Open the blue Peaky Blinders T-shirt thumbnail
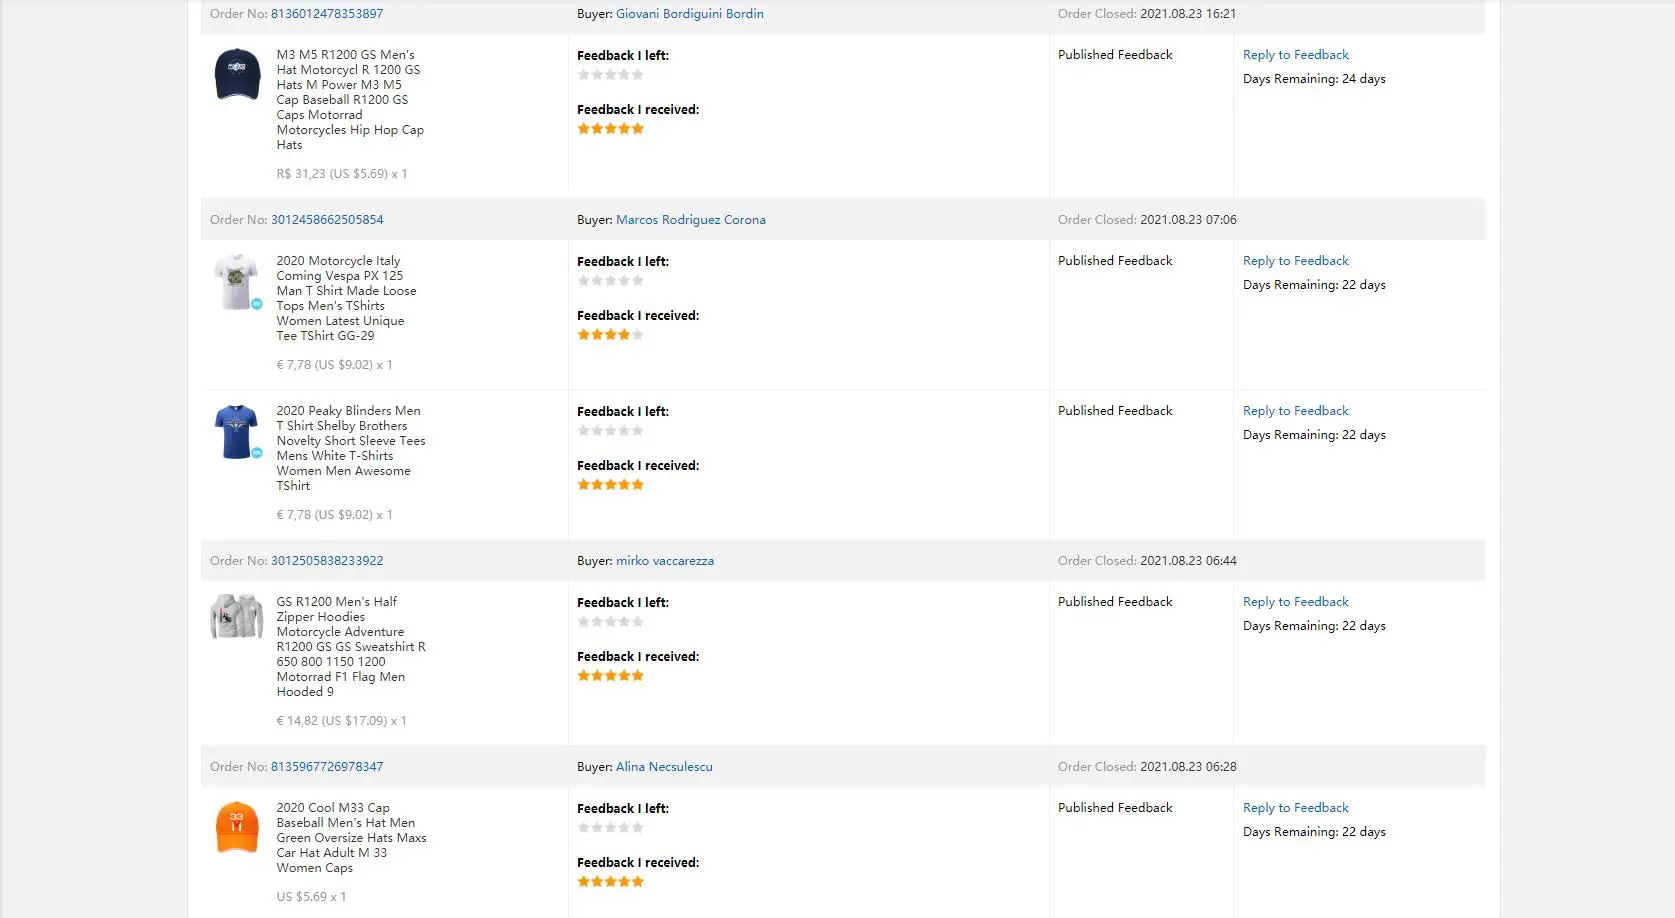 (x=237, y=432)
